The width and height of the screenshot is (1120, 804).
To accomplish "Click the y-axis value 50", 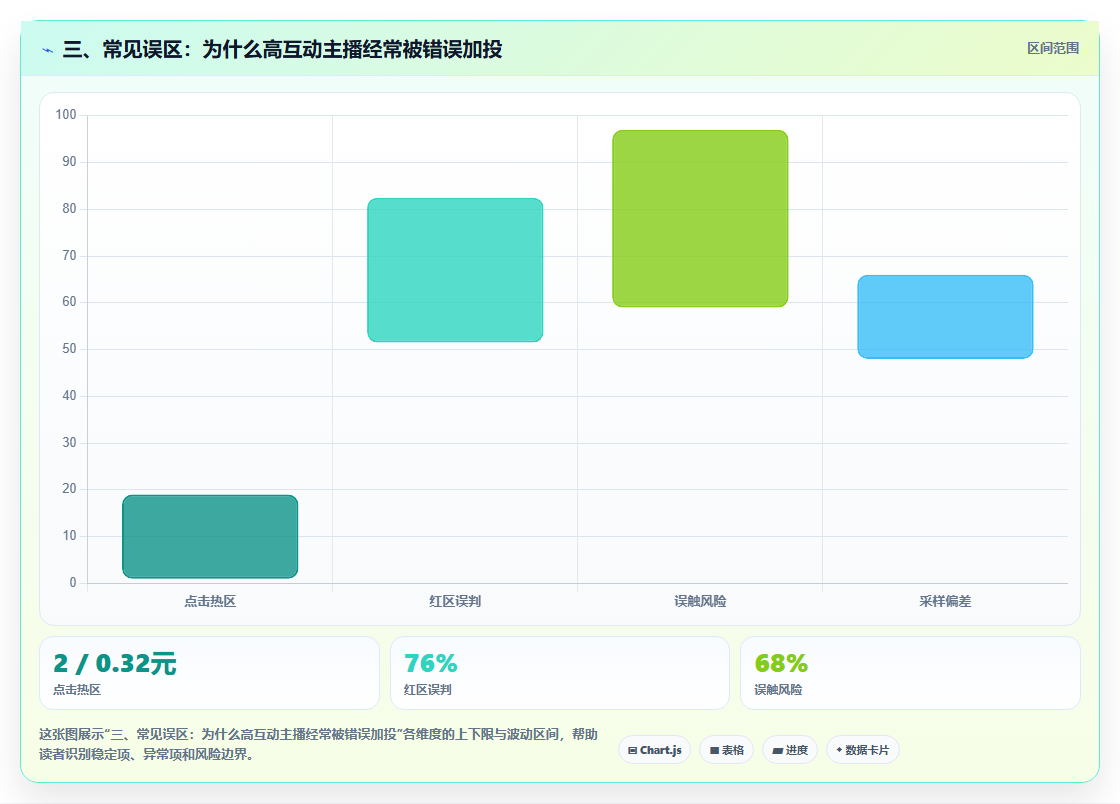I will 69,348.
